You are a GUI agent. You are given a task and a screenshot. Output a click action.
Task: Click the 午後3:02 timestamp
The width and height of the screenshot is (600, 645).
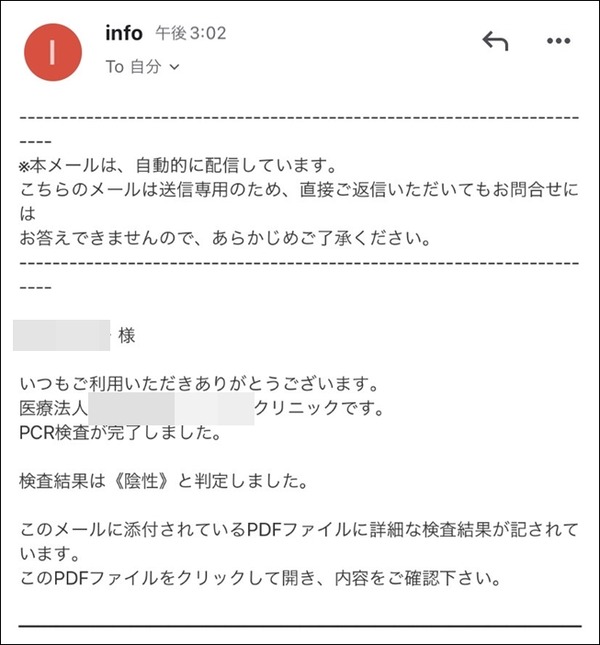(191, 33)
